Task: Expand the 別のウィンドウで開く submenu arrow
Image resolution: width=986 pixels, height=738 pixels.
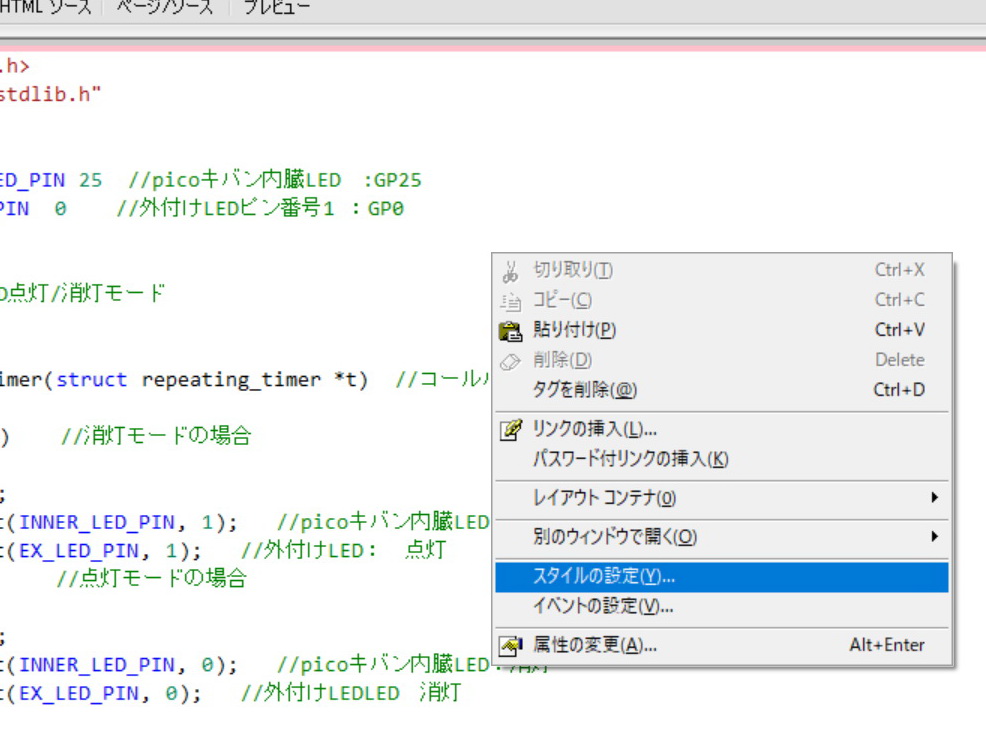Action: click(x=934, y=537)
